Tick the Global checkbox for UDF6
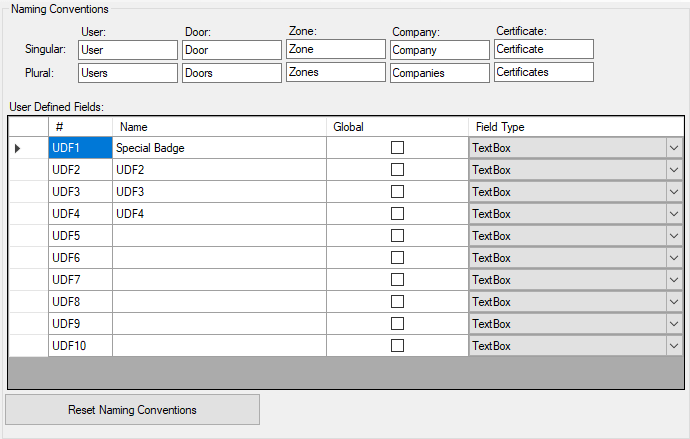Screen dimensions: 690x439 (x=397, y=257)
